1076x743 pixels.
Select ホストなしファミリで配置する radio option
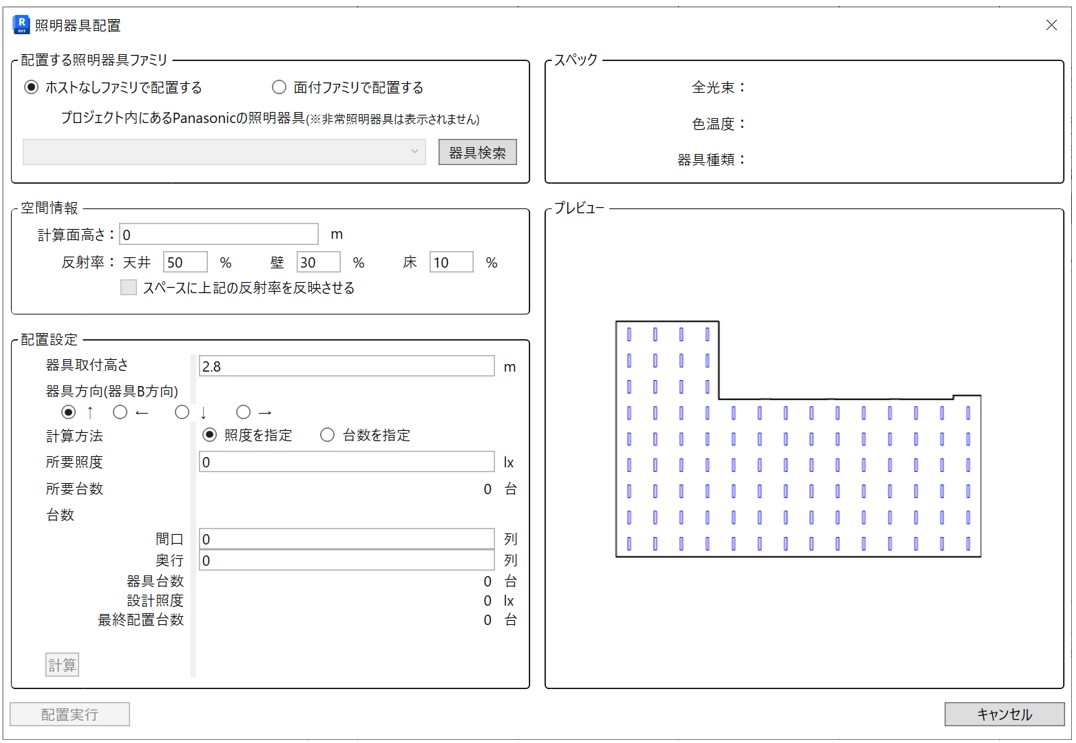(x=32, y=88)
